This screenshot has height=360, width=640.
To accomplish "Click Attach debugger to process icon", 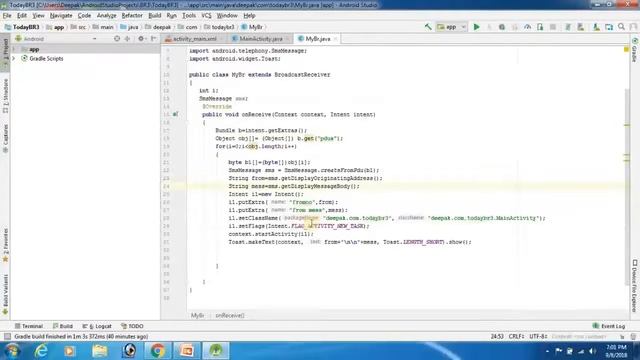I will point(540,27).
